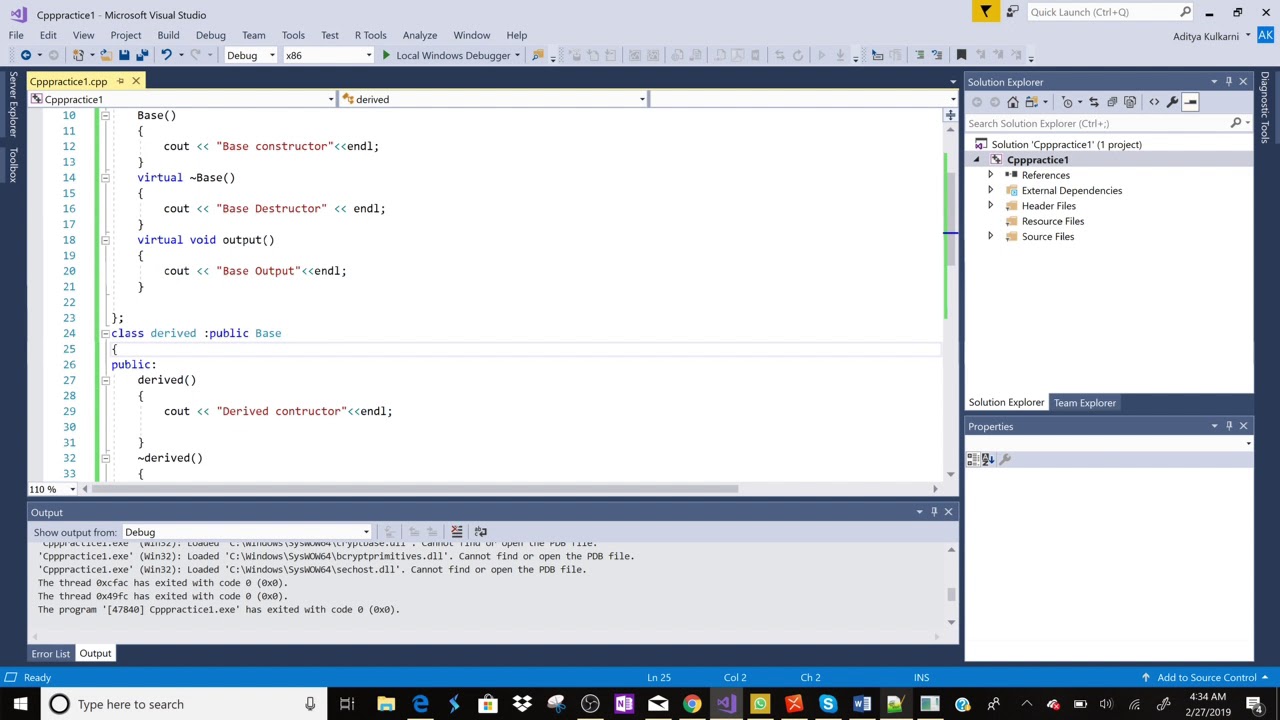Open the Diagnostic Tools side tab
This screenshot has height=720, width=1280.
tap(1265, 107)
